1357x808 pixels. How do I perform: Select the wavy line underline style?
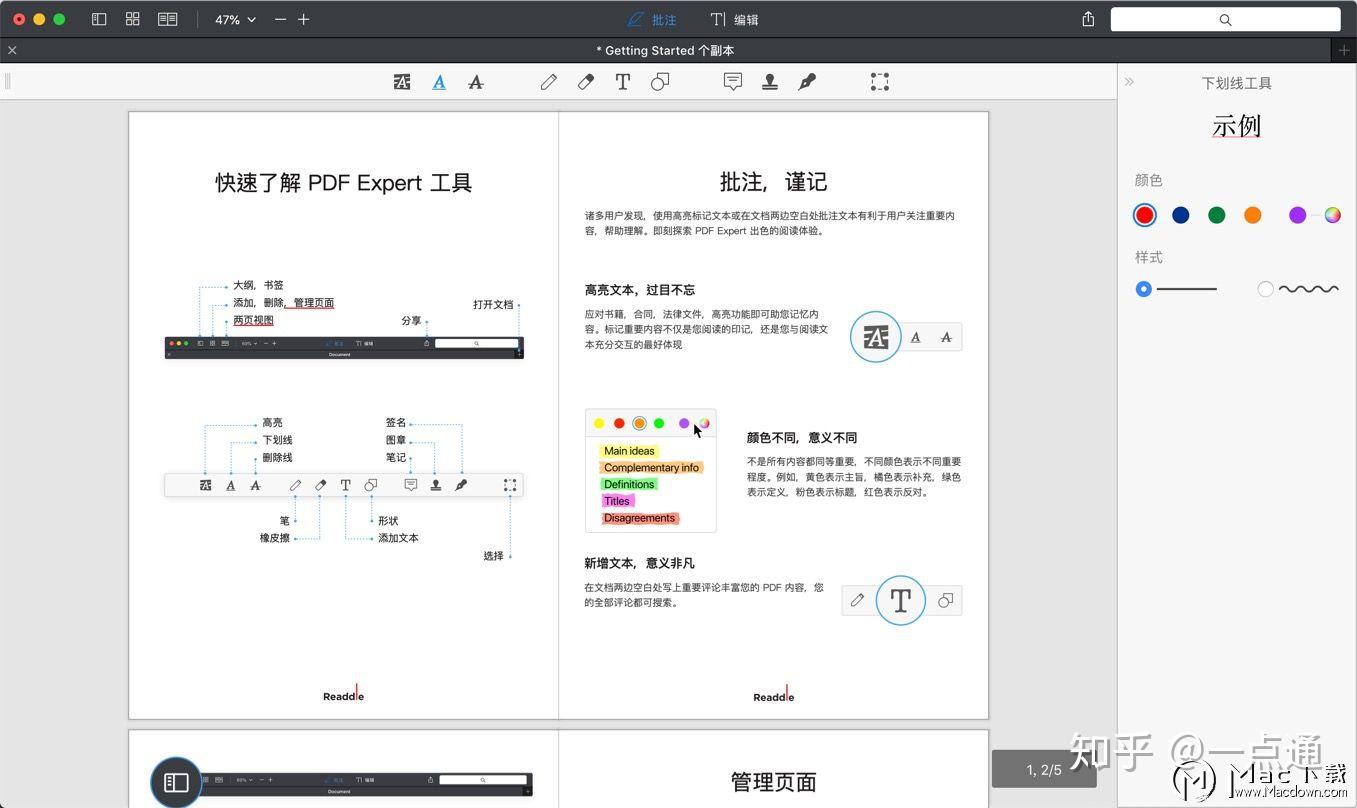pos(1266,289)
